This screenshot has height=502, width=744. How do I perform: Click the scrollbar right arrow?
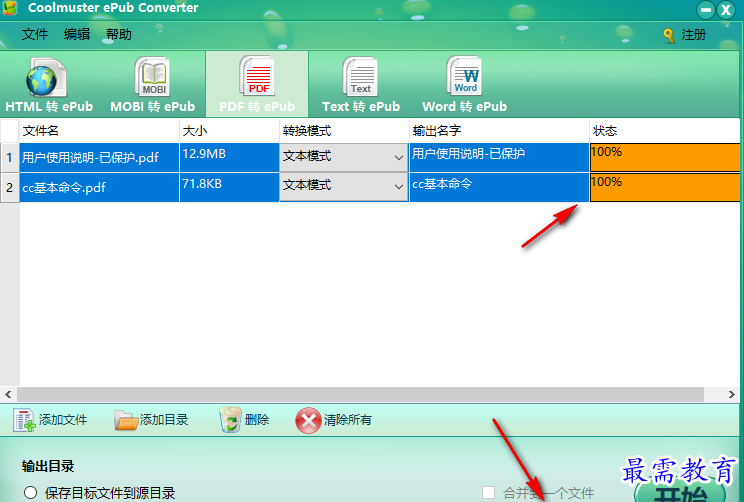click(731, 394)
